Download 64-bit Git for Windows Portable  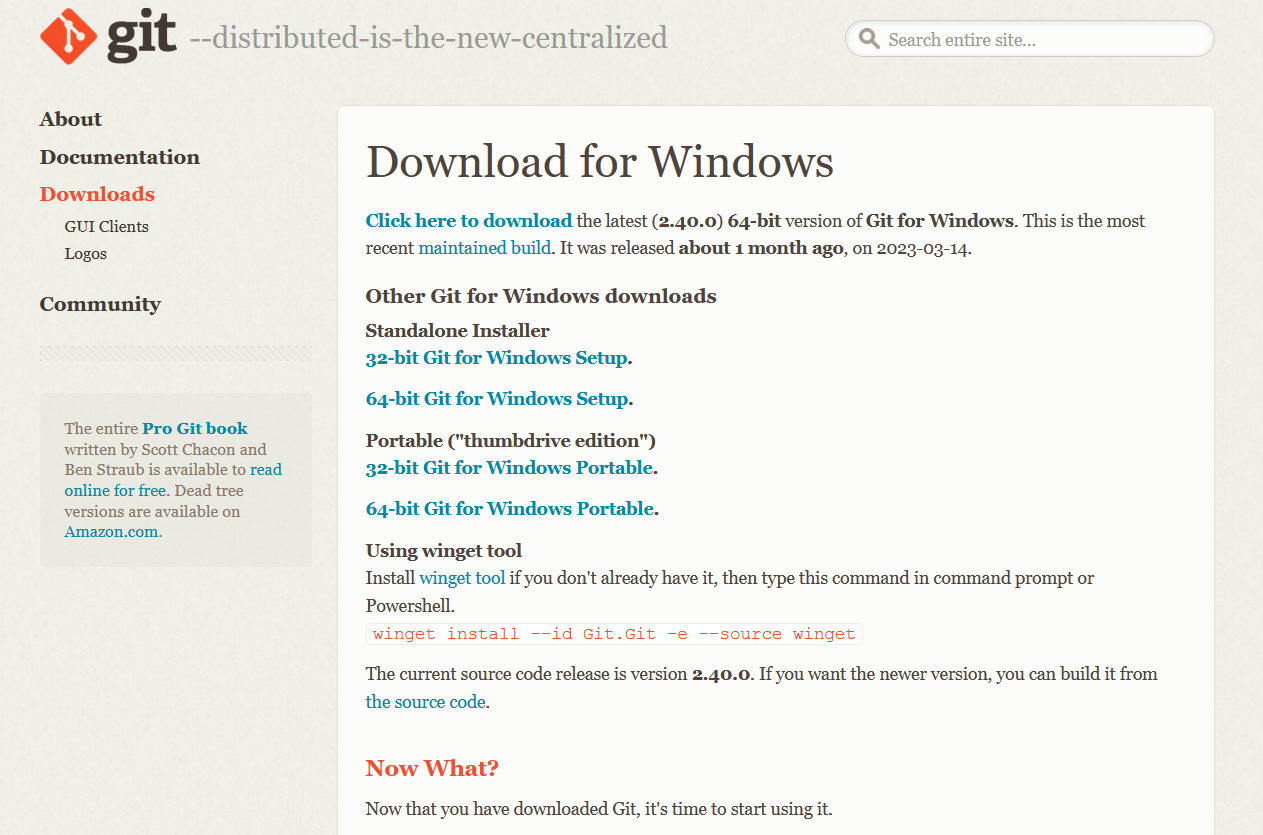(508, 508)
